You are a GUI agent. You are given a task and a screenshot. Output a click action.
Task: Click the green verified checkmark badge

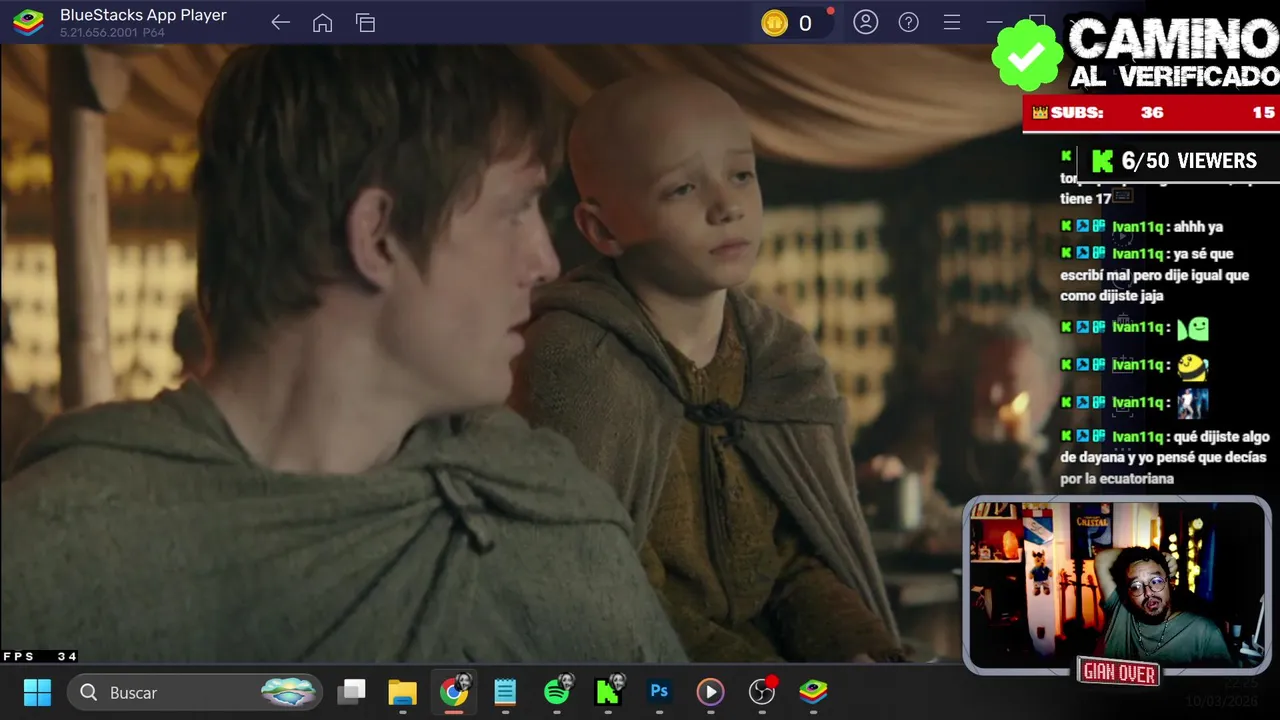1027,55
